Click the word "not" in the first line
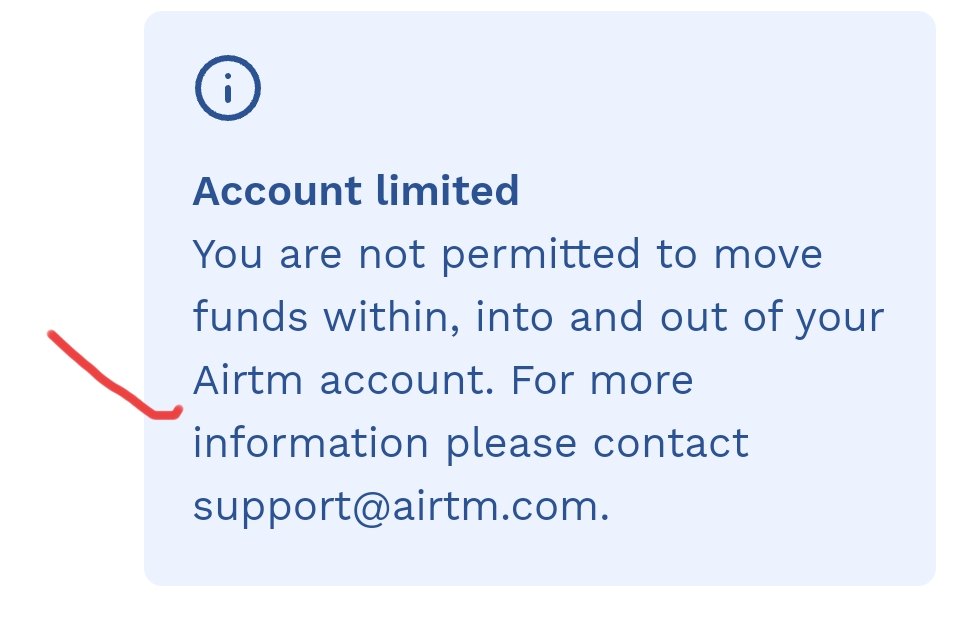Image resolution: width=964 pixels, height=637 pixels. (x=393, y=254)
